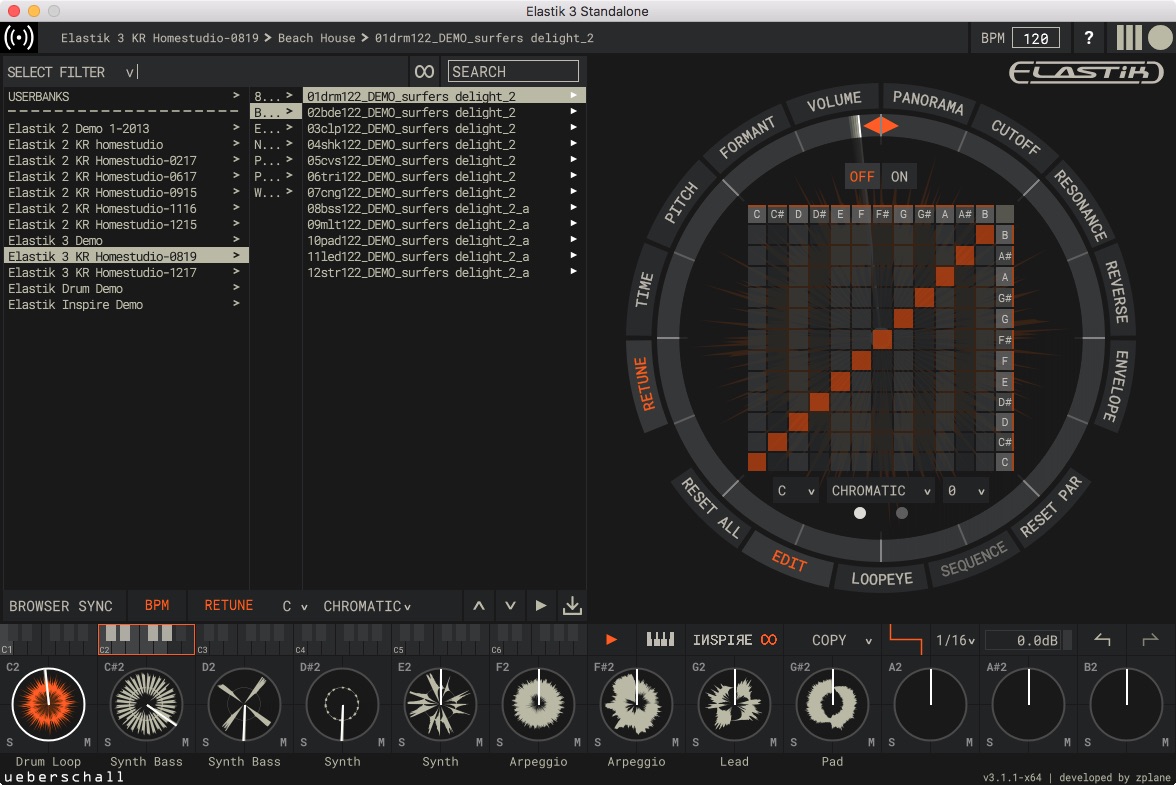Click the Lead G2 sample knob
This screenshot has height=785, width=1176.
tap(734, 704)
